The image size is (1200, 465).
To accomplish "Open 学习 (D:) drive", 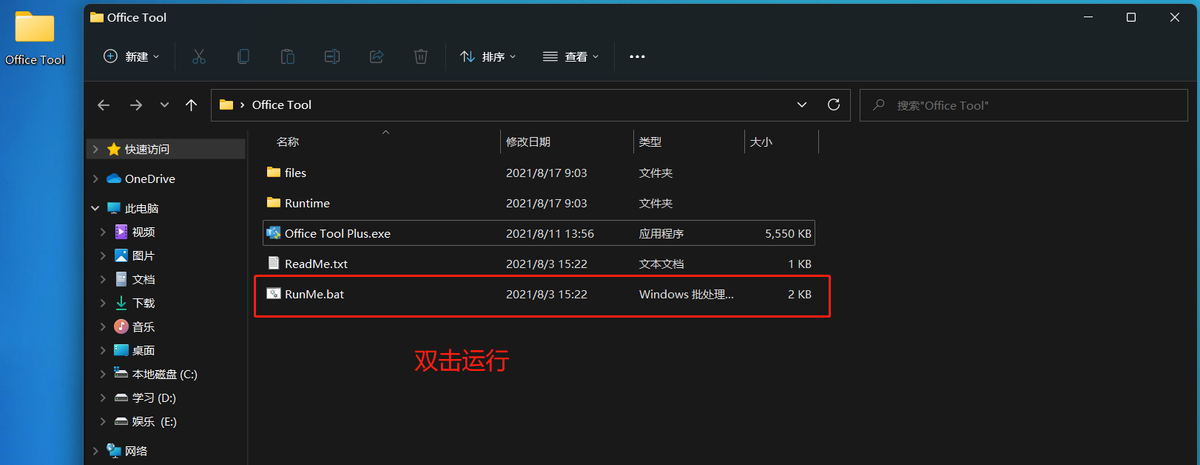I will [x=154, y=398].
